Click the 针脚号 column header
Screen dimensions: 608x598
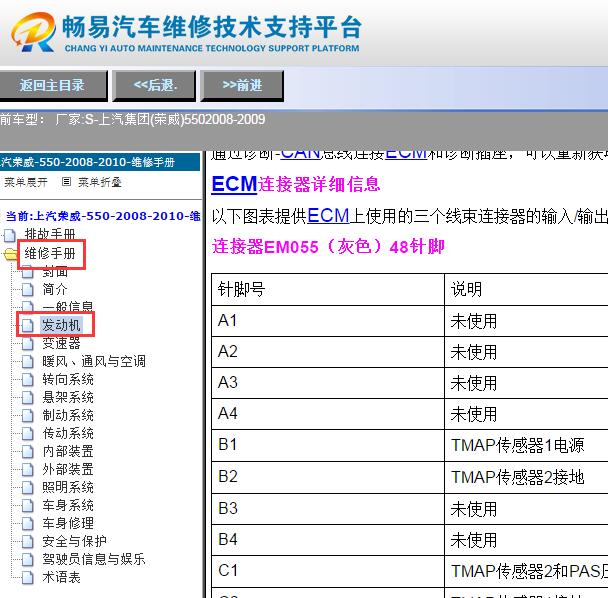[x=328, y=289]
